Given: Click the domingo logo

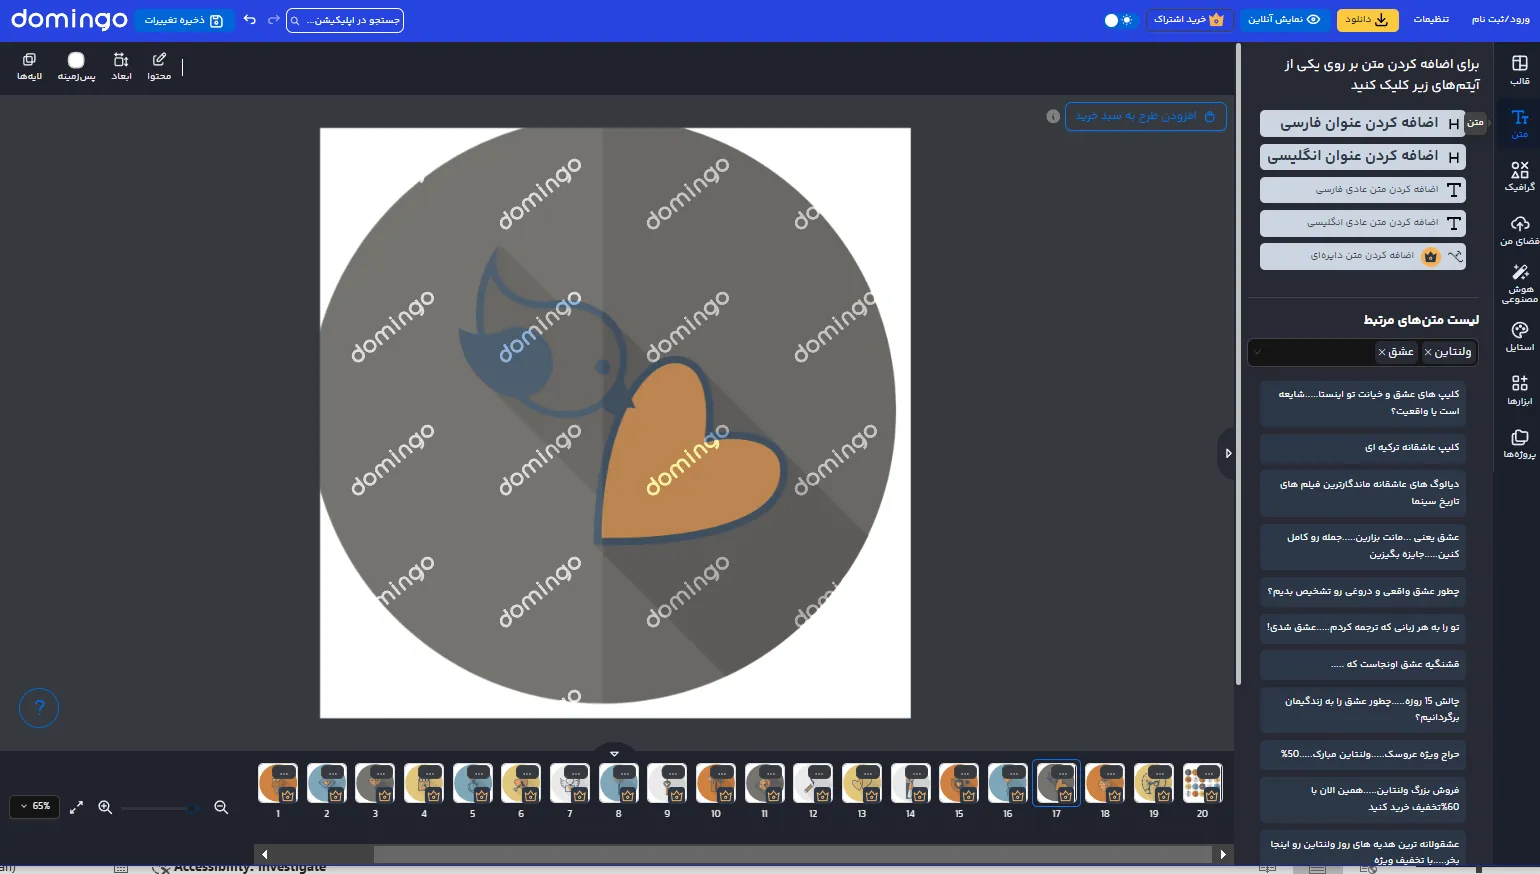Looking at the screenshot, I should click(x=69, y=20).
